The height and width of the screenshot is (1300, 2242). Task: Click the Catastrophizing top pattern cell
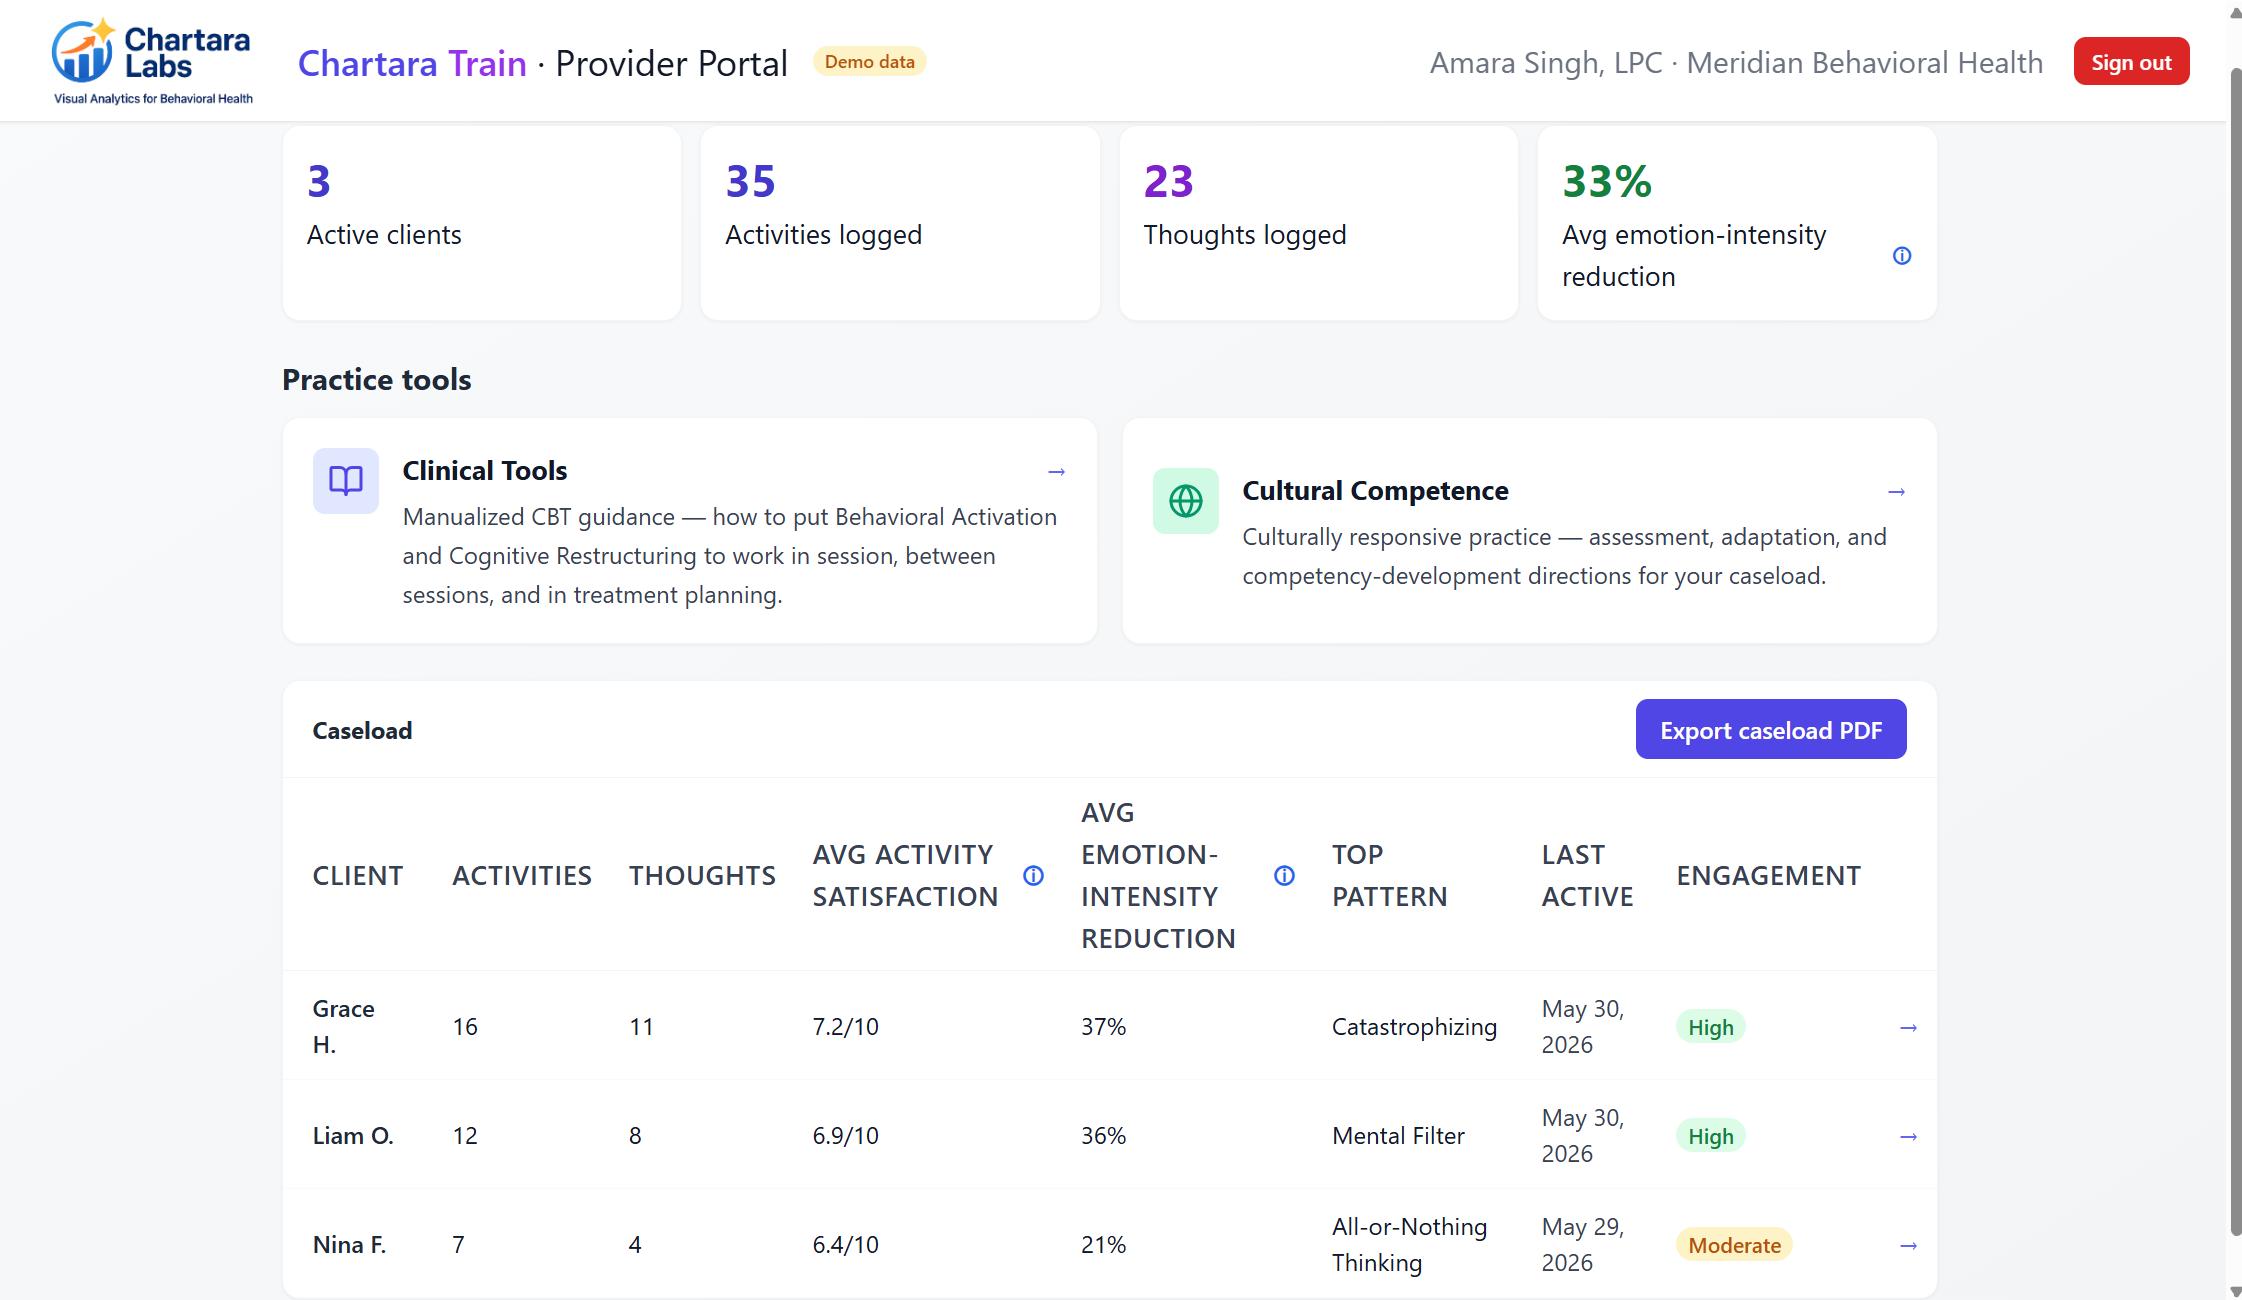coord(1414,1027)
